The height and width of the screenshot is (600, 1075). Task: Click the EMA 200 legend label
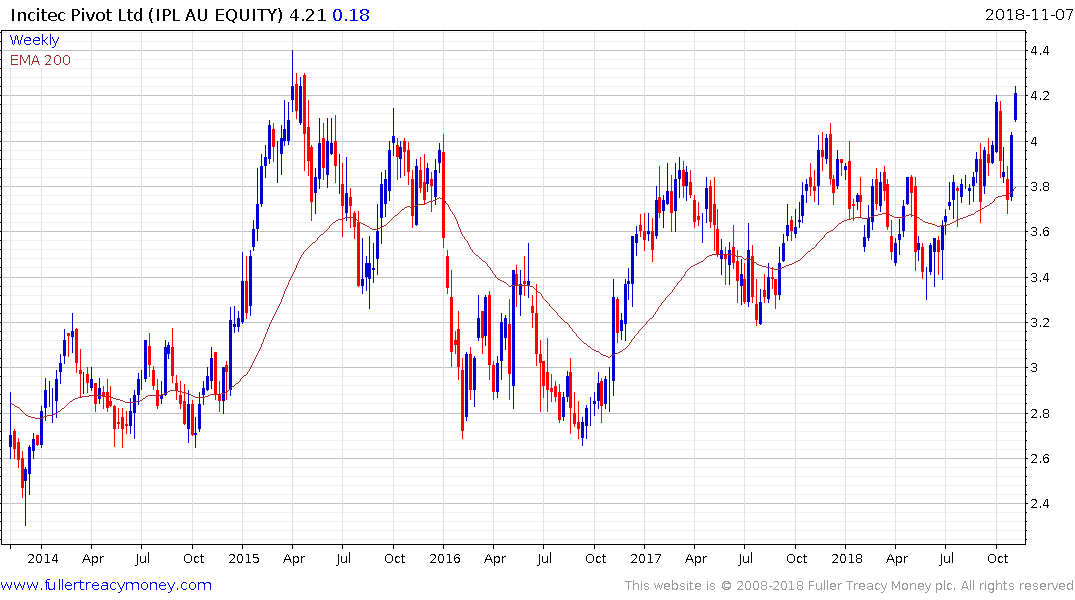pos(40,60)
